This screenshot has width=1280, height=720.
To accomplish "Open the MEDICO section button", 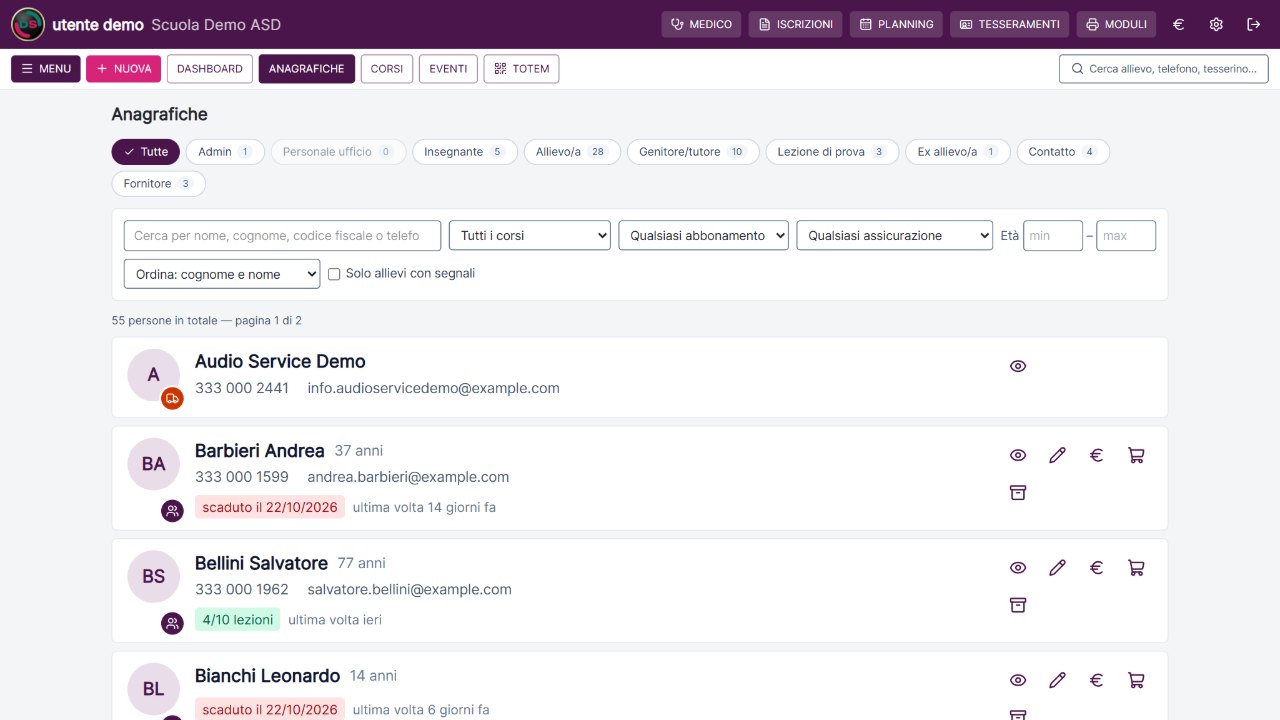I will (701, 24).
